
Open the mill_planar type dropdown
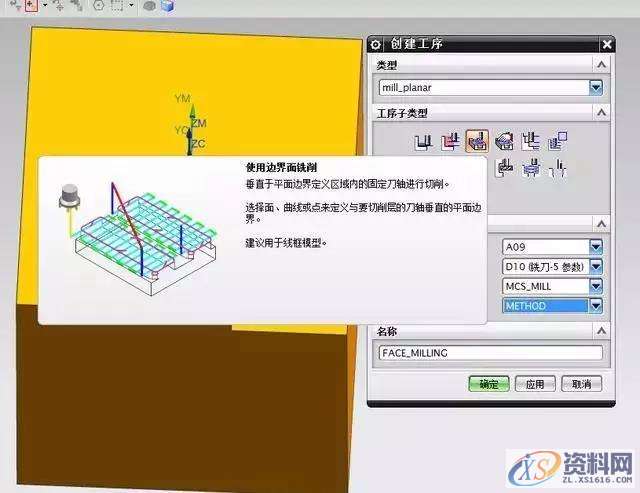(596, 87)
